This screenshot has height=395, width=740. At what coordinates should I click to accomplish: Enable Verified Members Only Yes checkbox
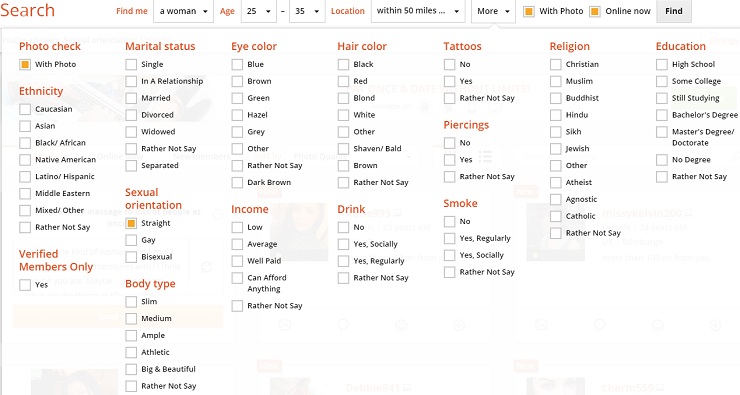pos(25,285)
